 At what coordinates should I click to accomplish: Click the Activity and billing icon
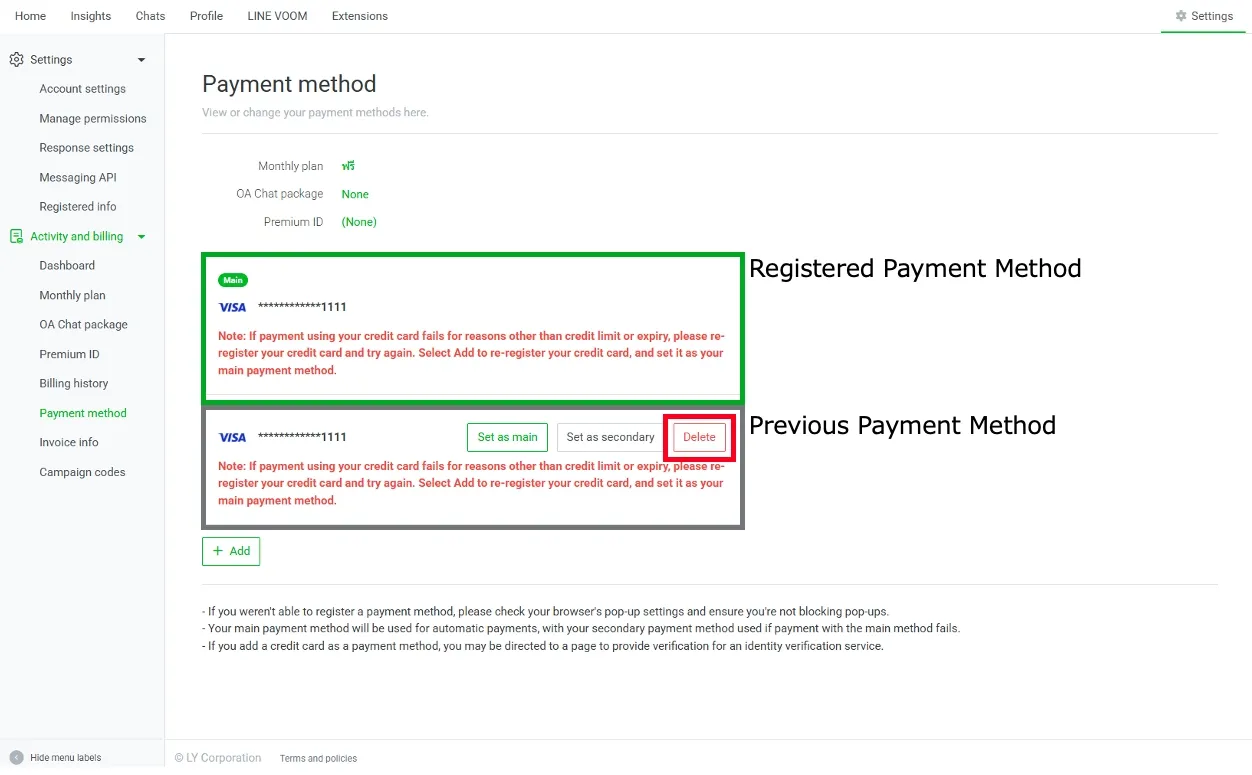point(16,237)
